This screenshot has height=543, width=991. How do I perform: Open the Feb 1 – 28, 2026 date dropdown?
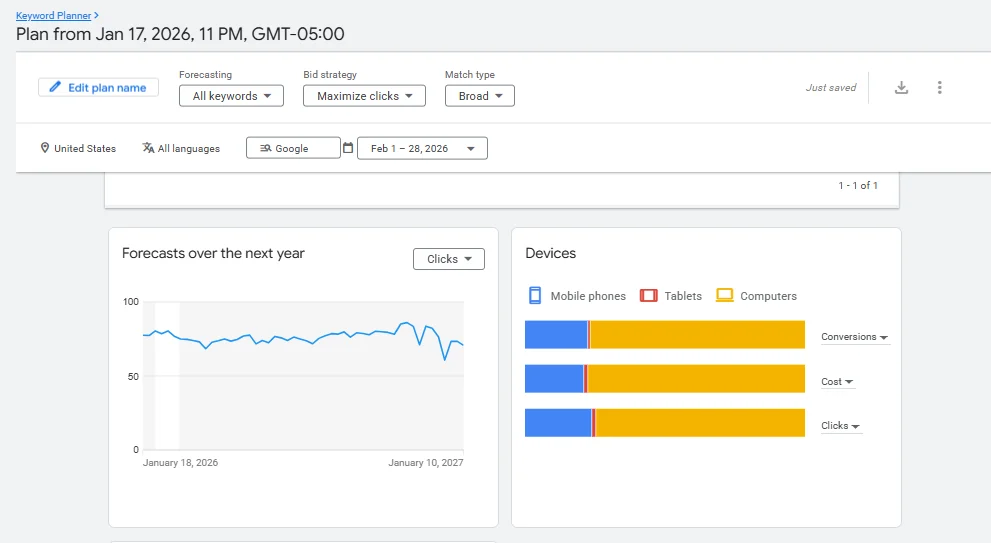(422, 148)
